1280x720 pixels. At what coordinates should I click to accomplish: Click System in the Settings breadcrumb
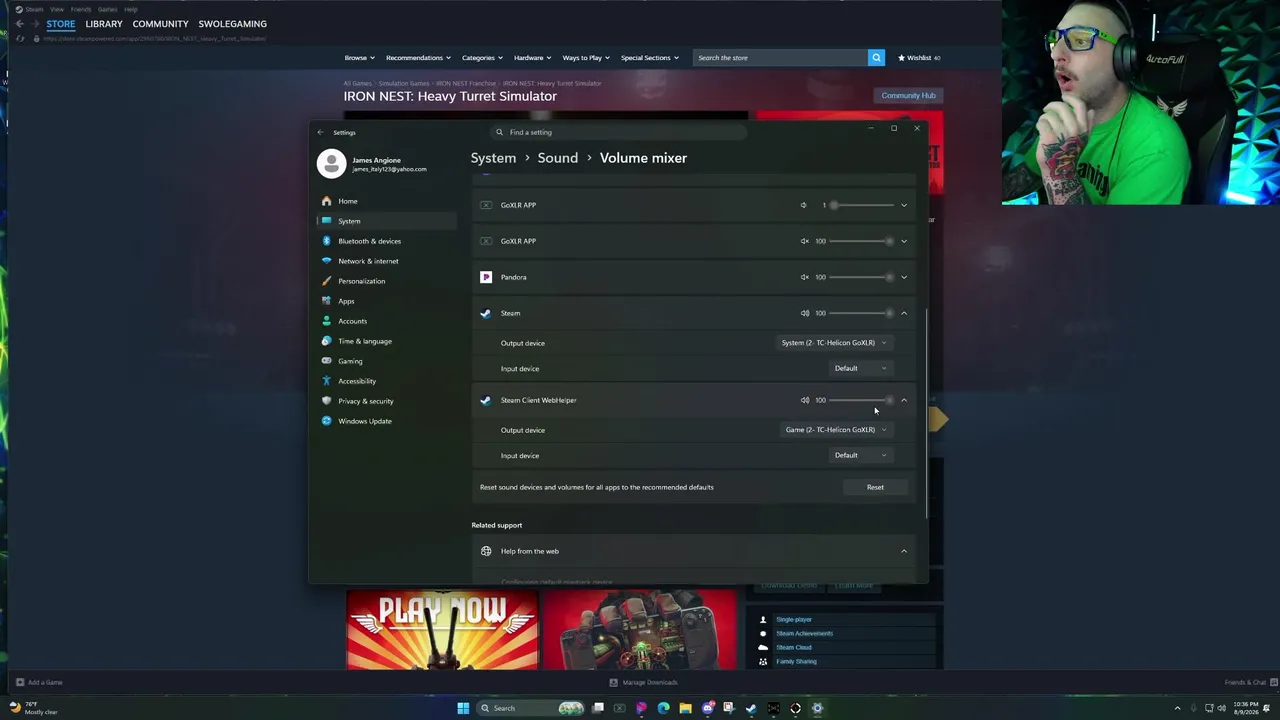coord(493,158)
